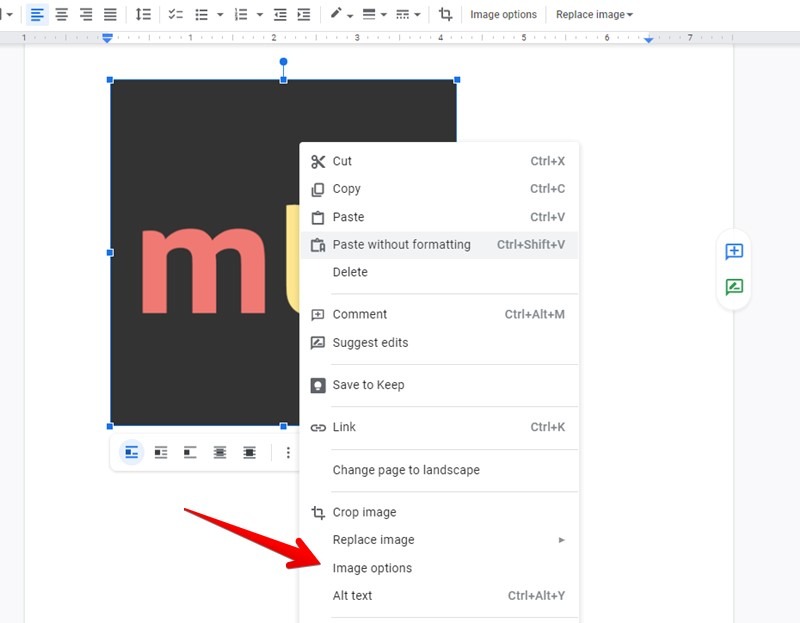Decrease indent using the toolbar icon
This screenshot has width=800, height=623.
click(281, 14)
